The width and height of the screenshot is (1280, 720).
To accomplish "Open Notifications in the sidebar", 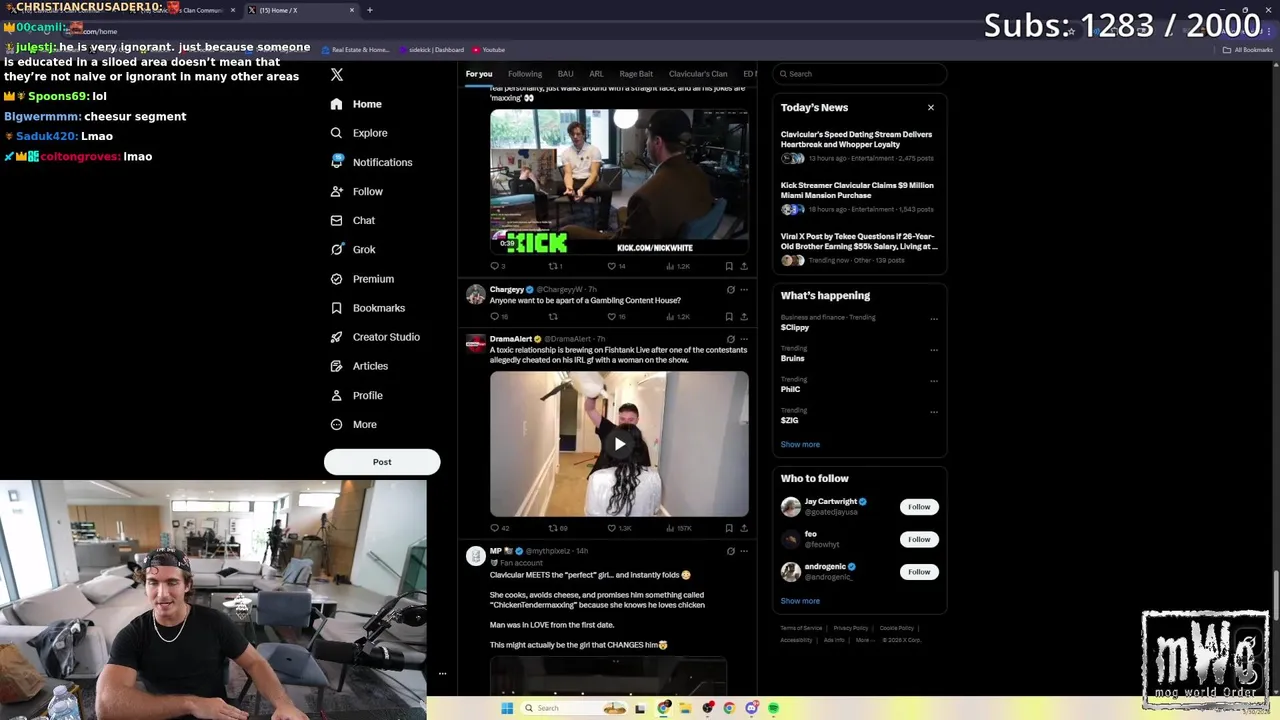I will click(x=371, y=162).
